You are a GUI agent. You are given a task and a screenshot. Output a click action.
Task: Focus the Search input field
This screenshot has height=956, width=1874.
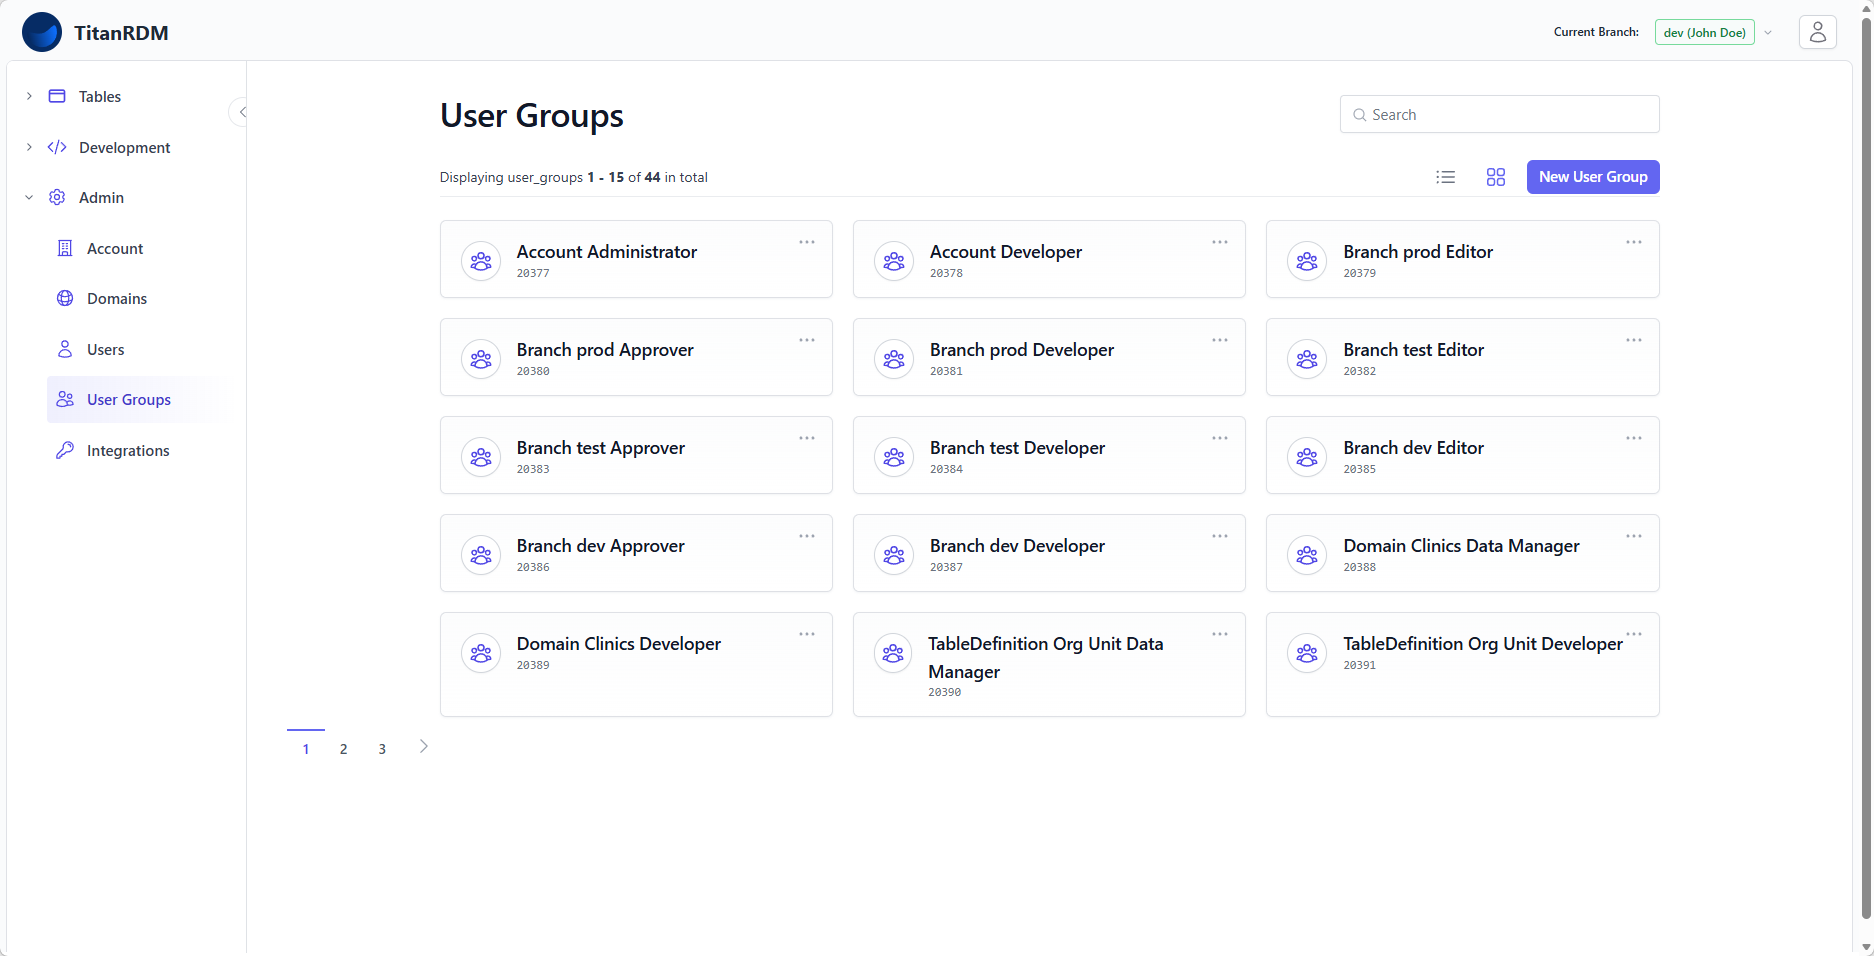click(1499, 114)
